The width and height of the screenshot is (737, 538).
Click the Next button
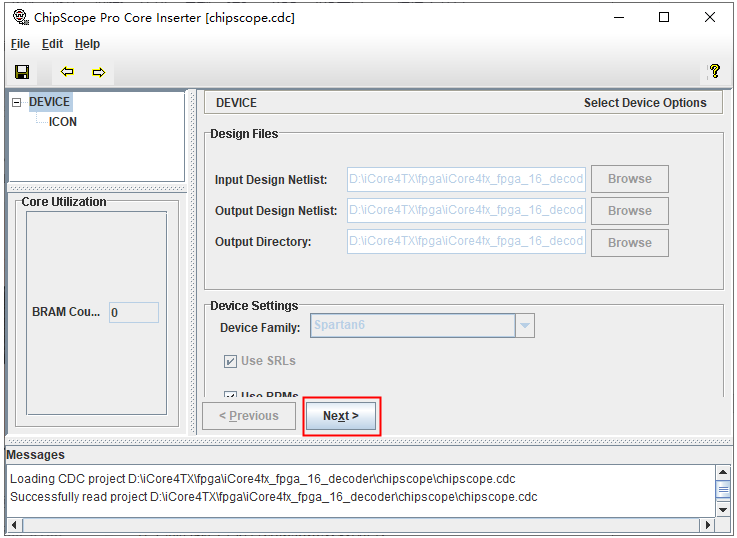click(340, 416)
